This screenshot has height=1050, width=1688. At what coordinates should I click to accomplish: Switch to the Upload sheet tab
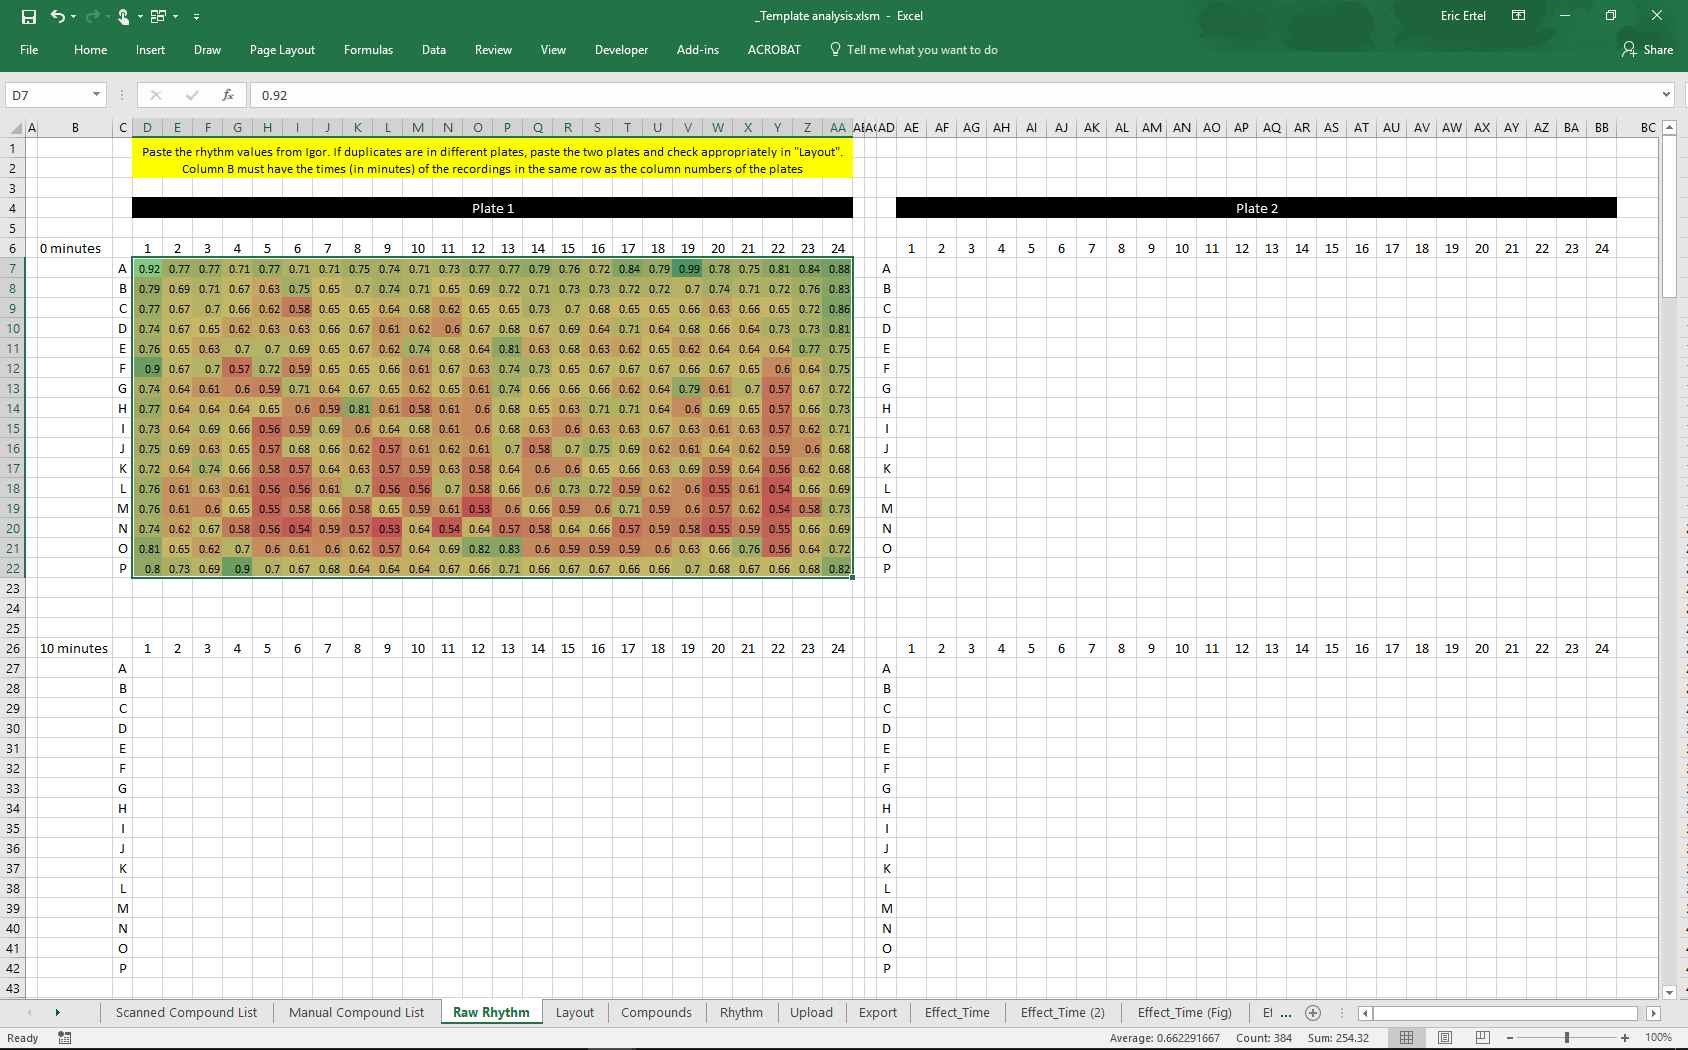click(811, 1012)
